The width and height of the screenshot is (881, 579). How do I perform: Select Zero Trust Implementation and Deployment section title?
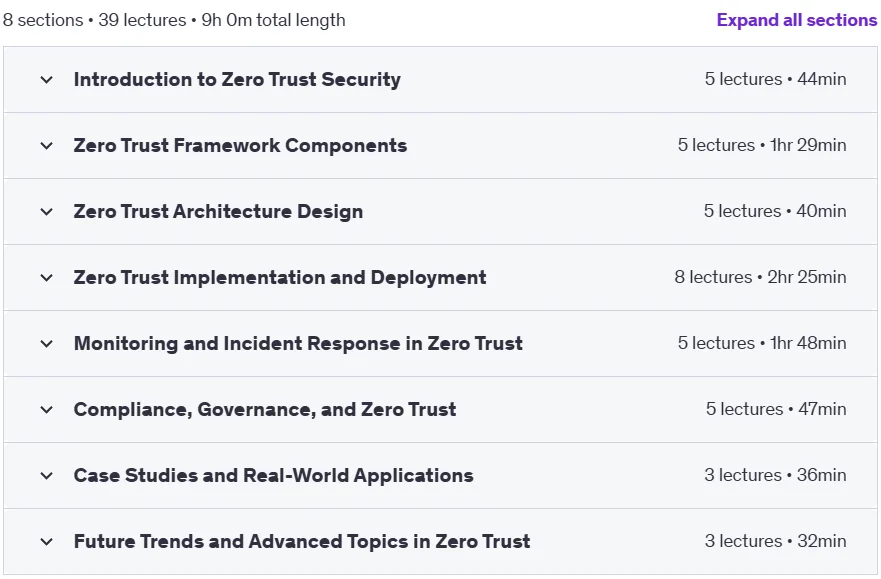[280, 277]
